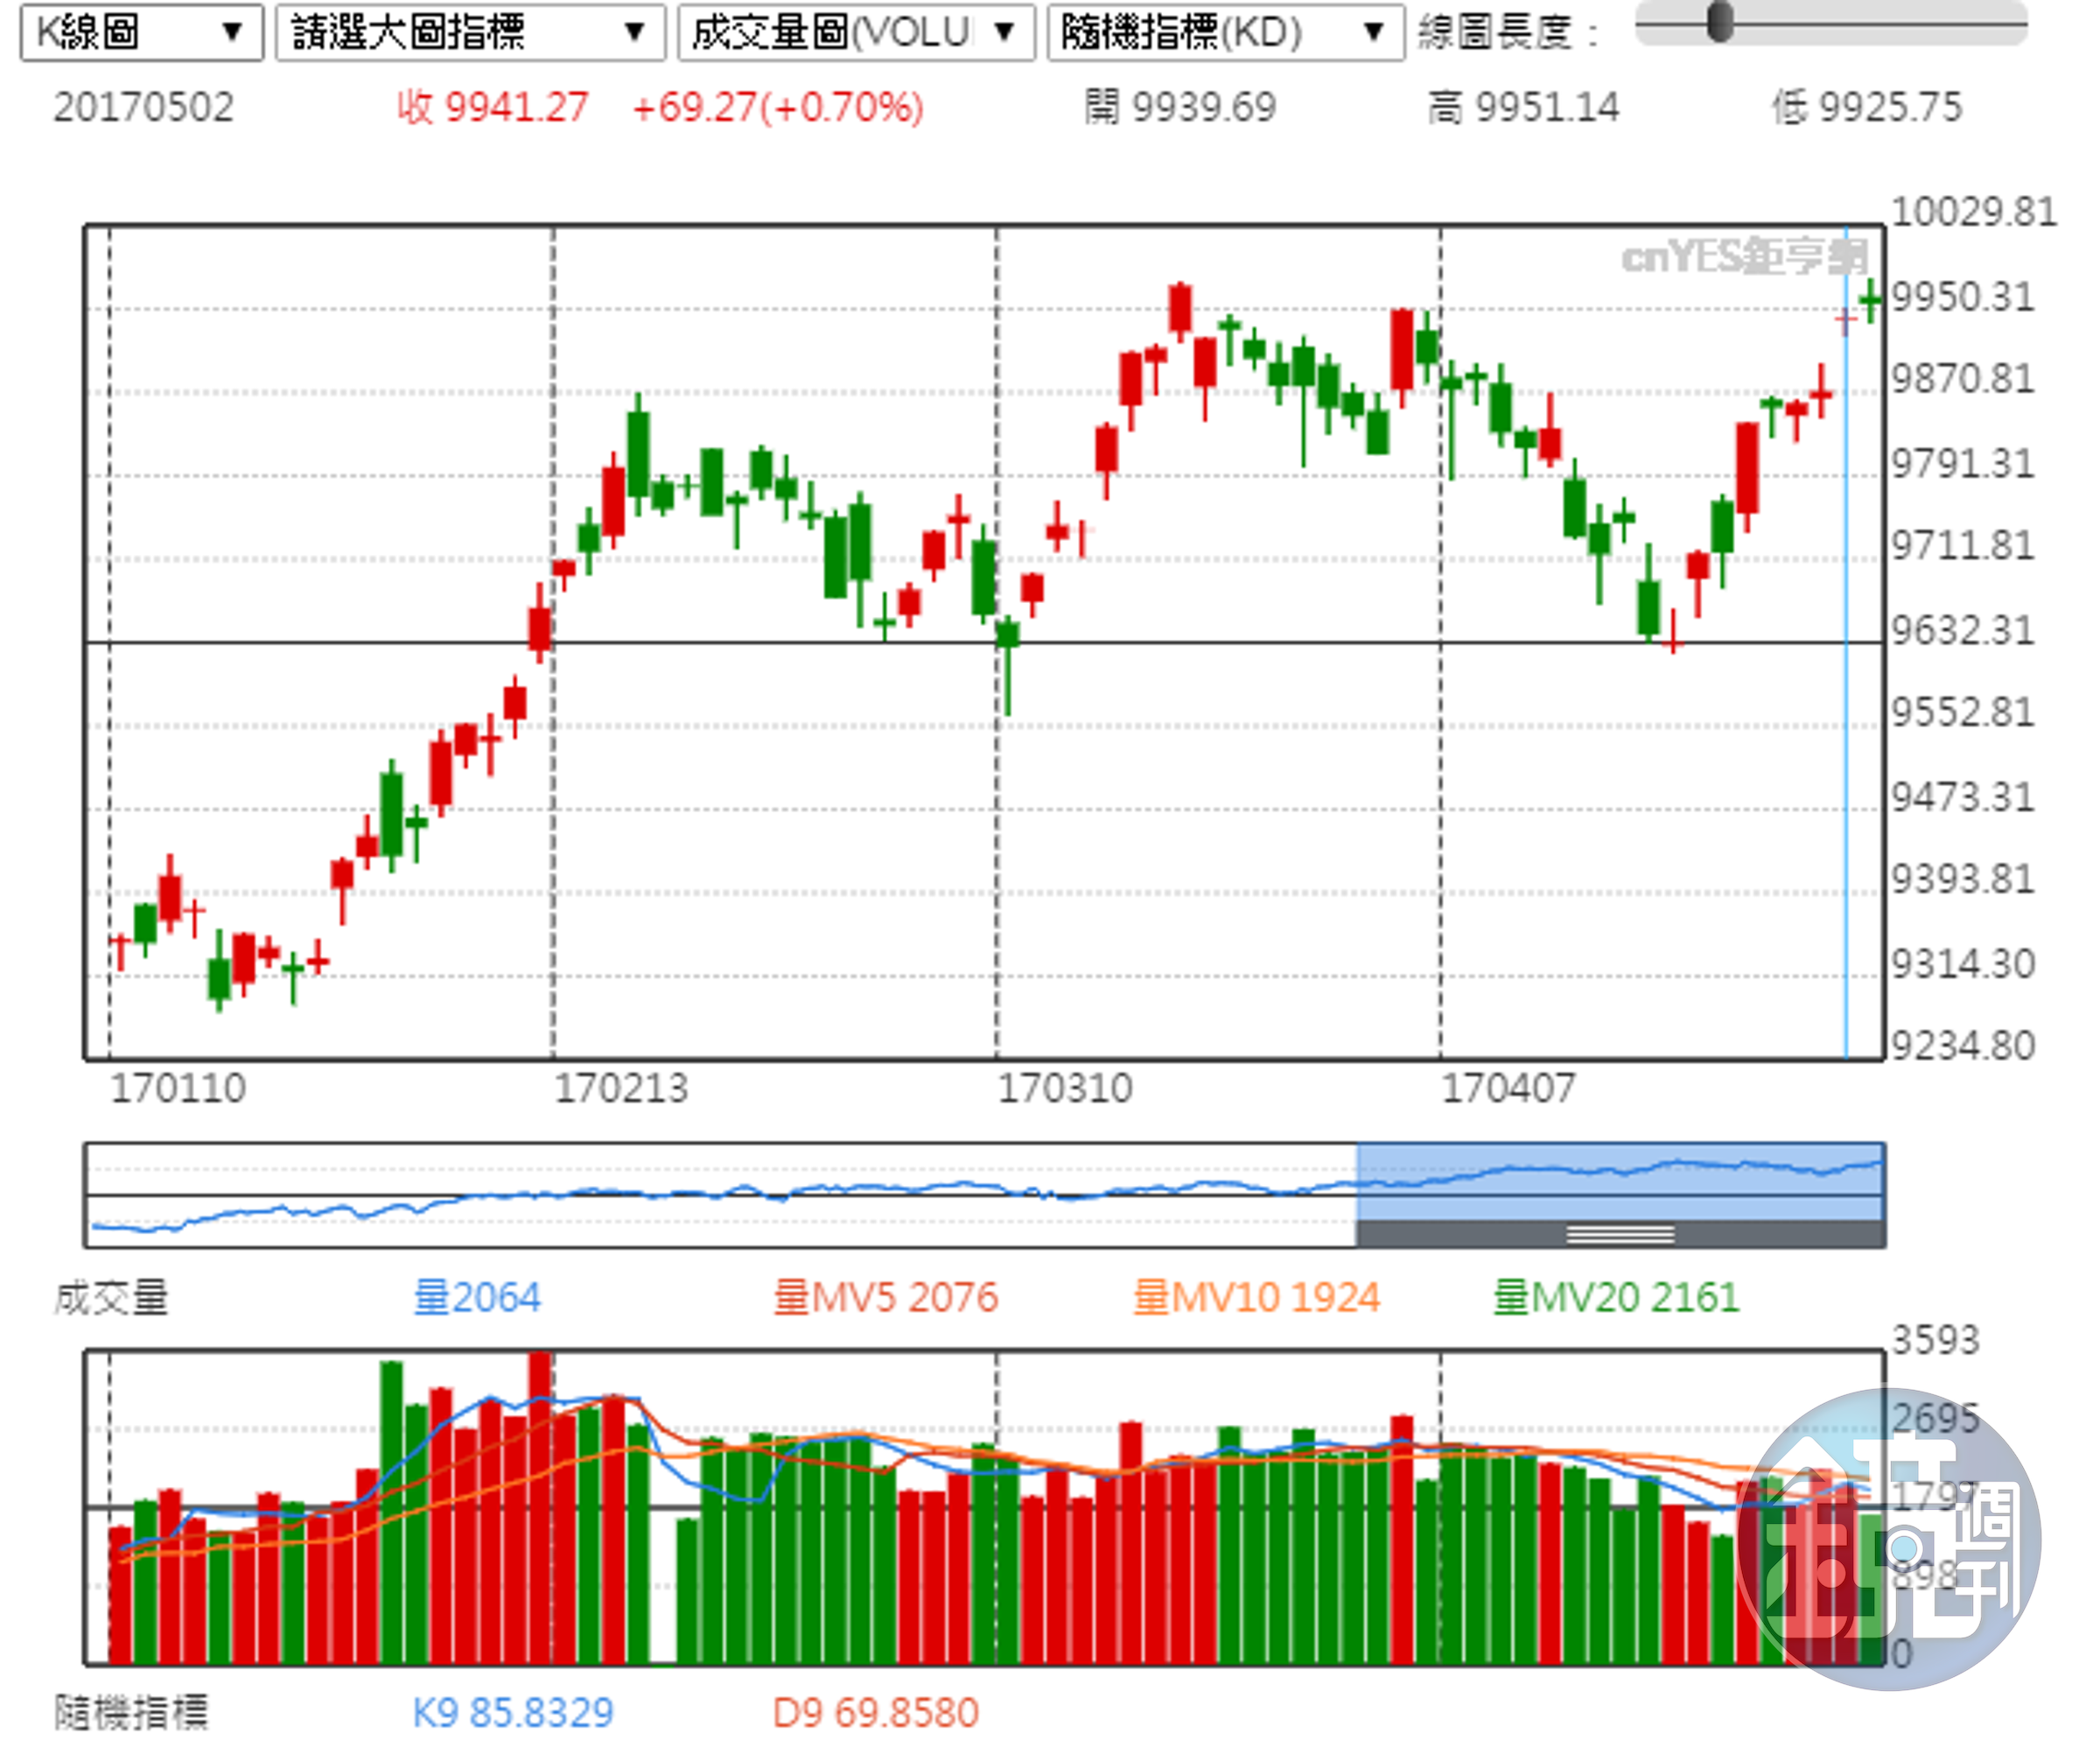Click the 線圖長度 slider handle
2100x1740 pixels.
(1719, 22)
